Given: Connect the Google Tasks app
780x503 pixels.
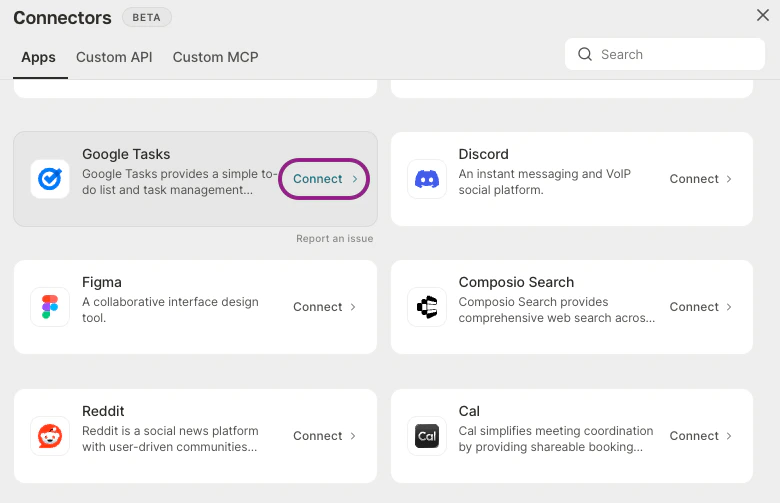Looking at the screenshot, I should (324, 179).
